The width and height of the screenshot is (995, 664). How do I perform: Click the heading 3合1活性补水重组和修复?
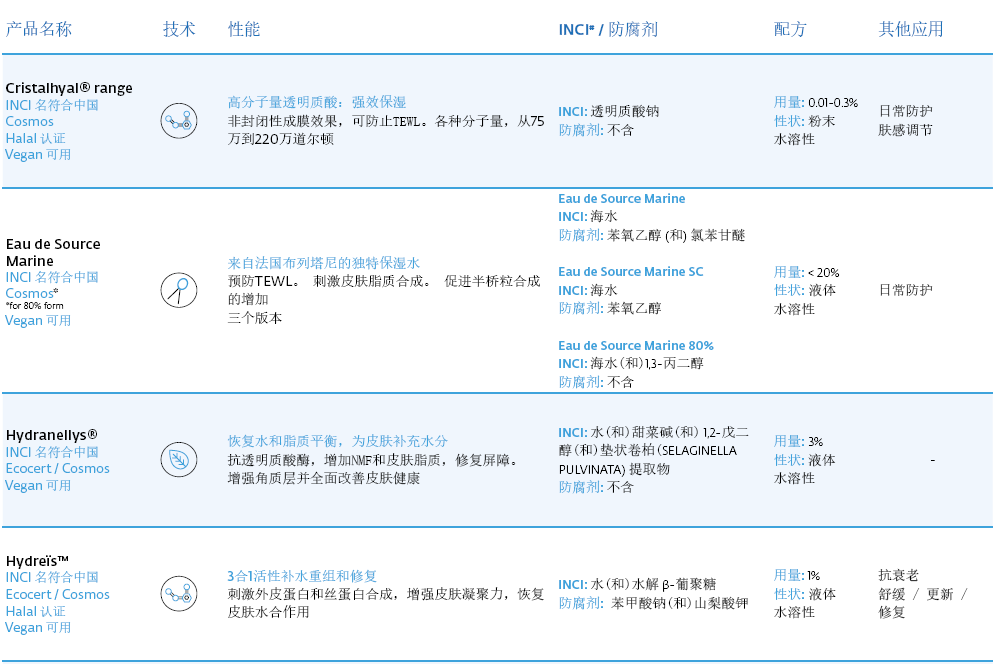[302, 576]
